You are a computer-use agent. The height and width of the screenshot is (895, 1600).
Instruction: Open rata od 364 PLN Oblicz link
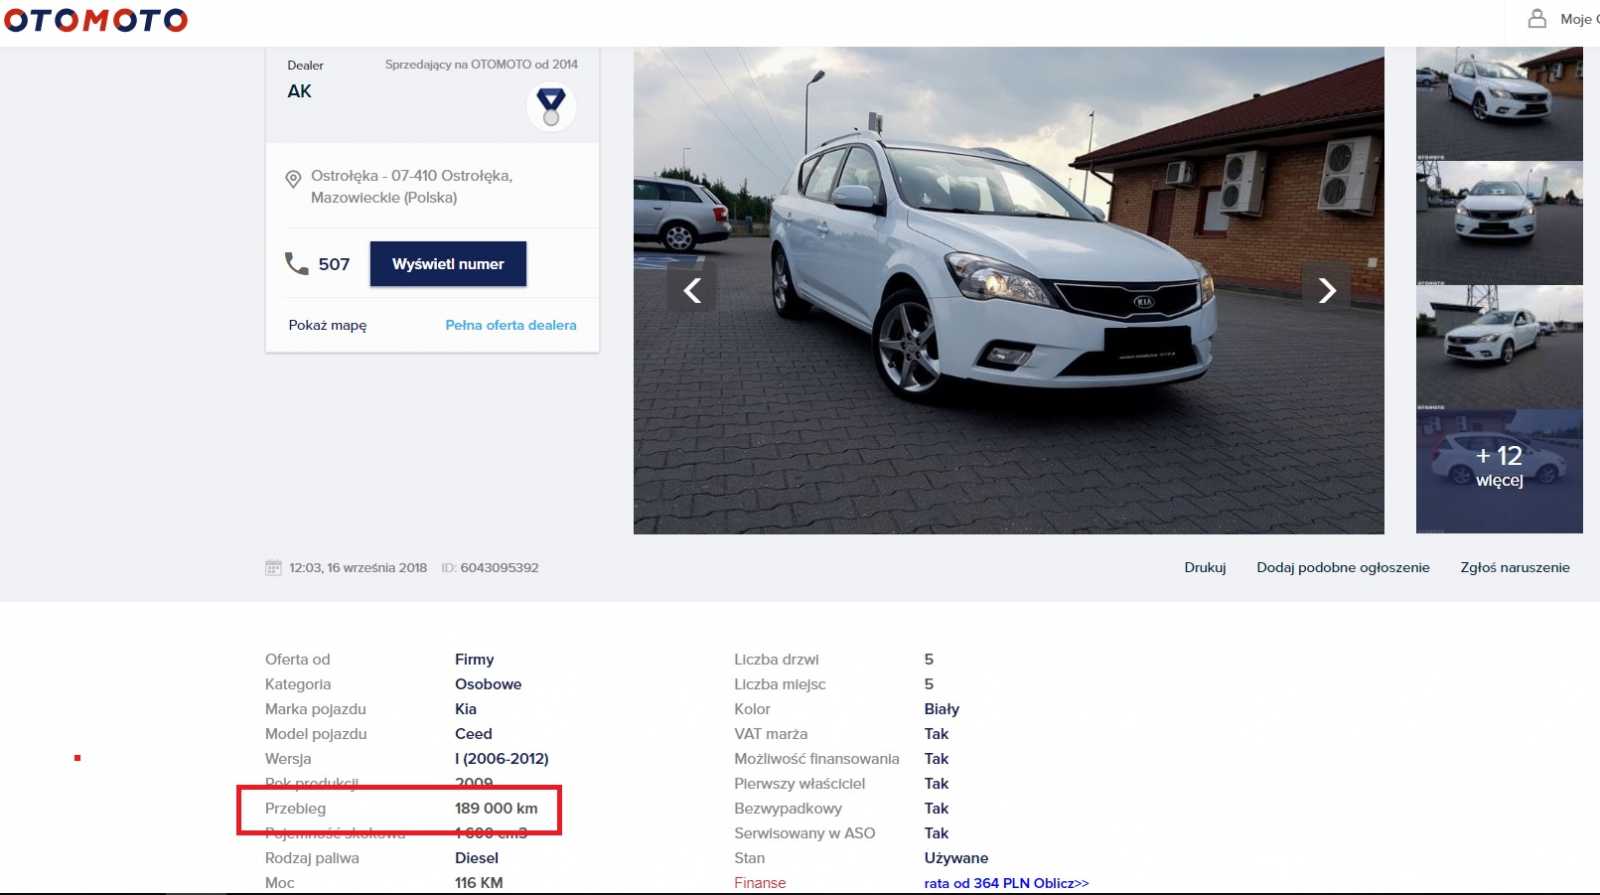coord(1005,883)
